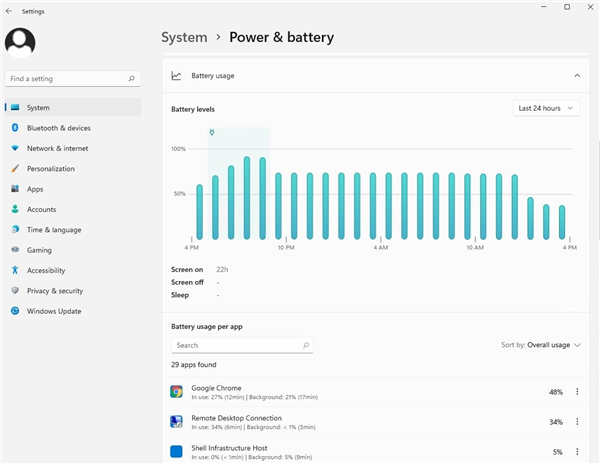
Task: Collapse the Battery usage section
Action: [x=577, y=75]
